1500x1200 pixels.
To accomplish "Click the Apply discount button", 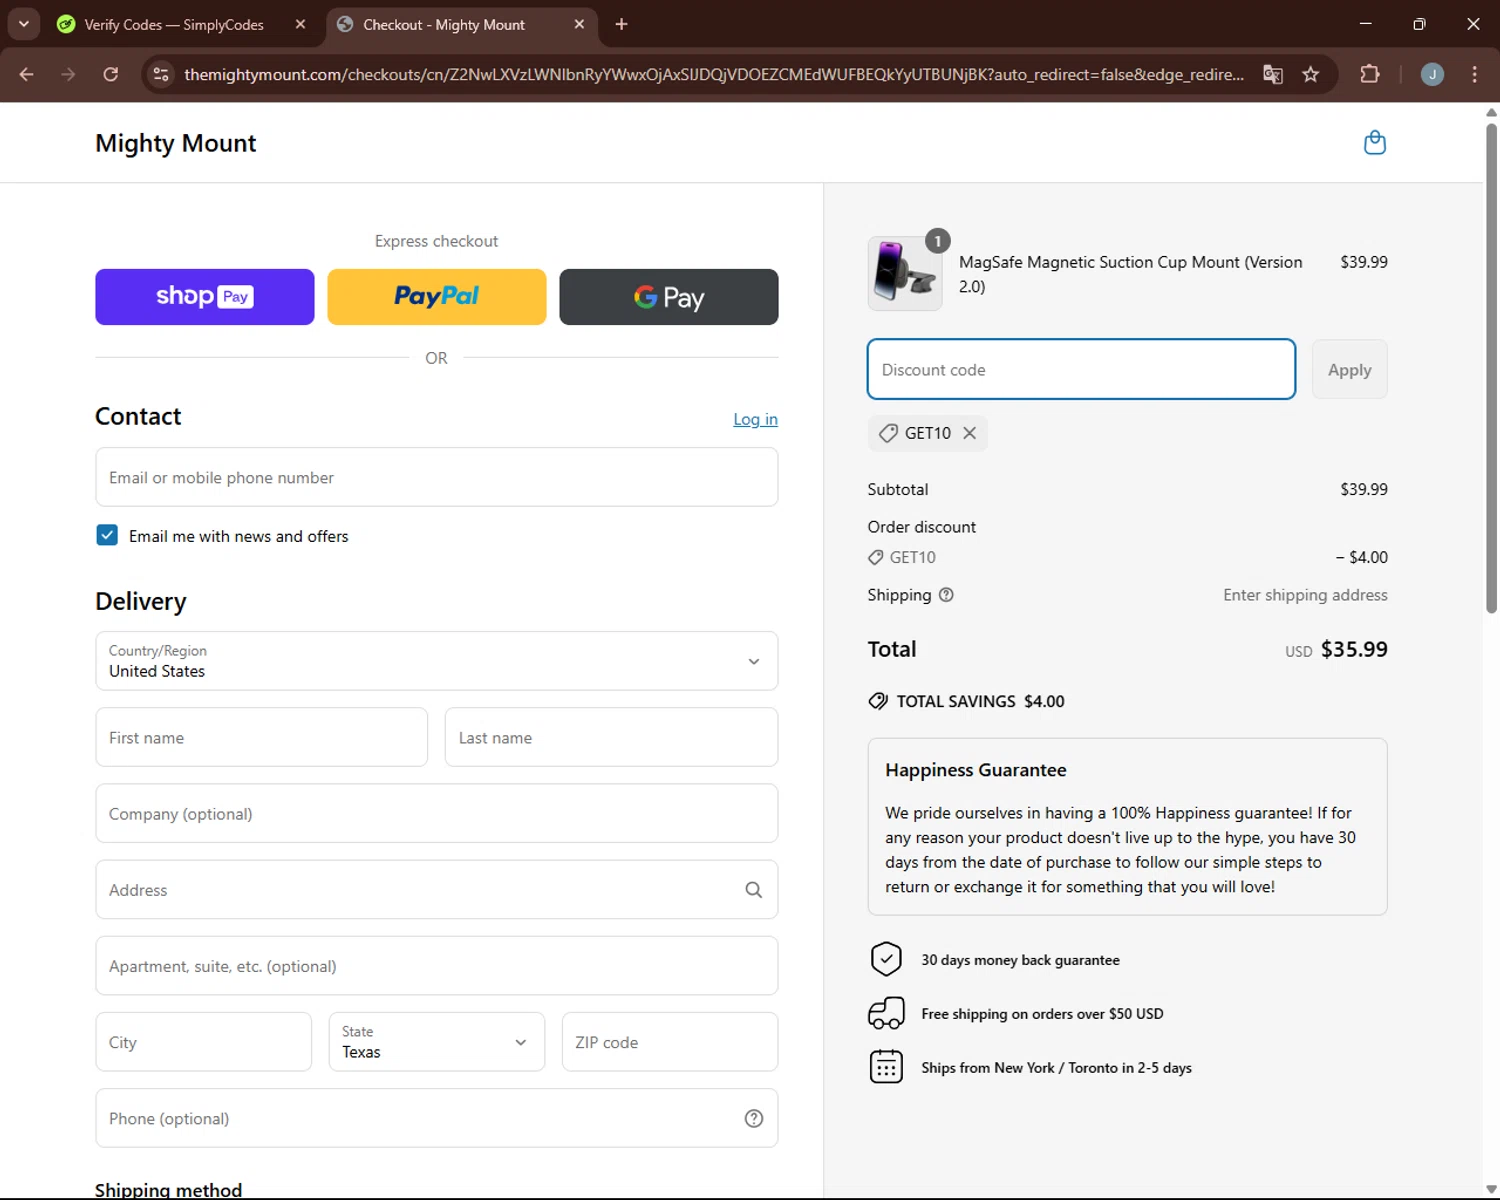I will (x=1350, y=370).
